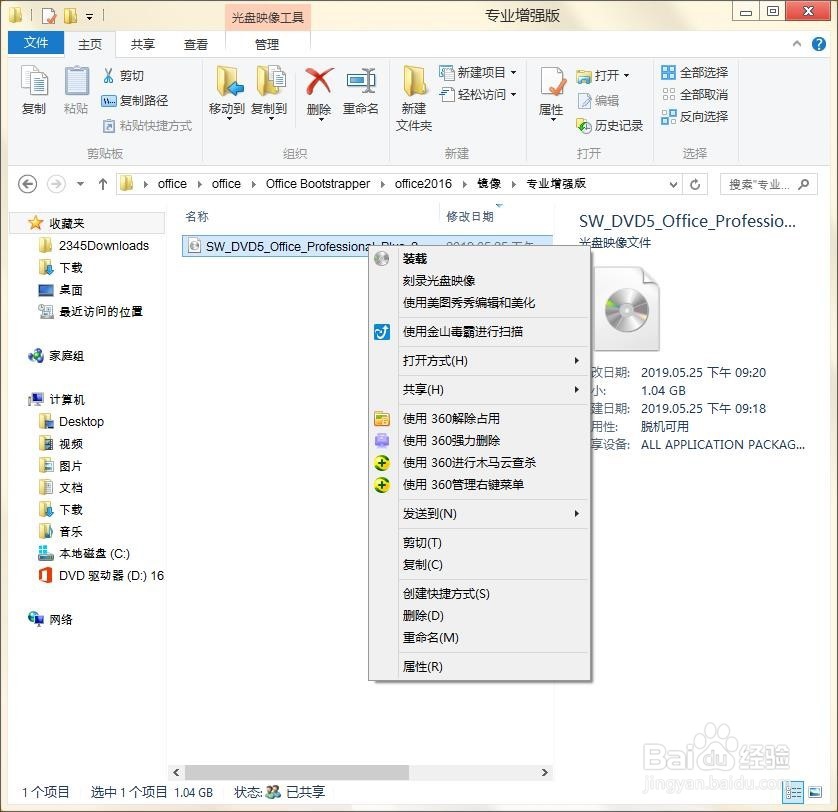Choose 装载 from the context menu
This screenshot has width=838, height=812.
click(x=414, y=258)
